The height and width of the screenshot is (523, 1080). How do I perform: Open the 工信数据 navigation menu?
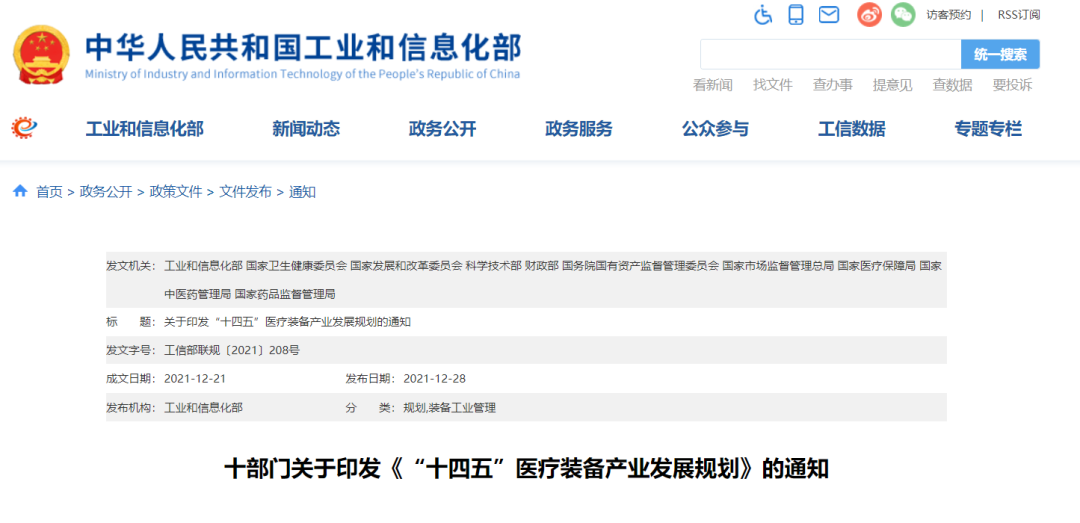point(851,129)
